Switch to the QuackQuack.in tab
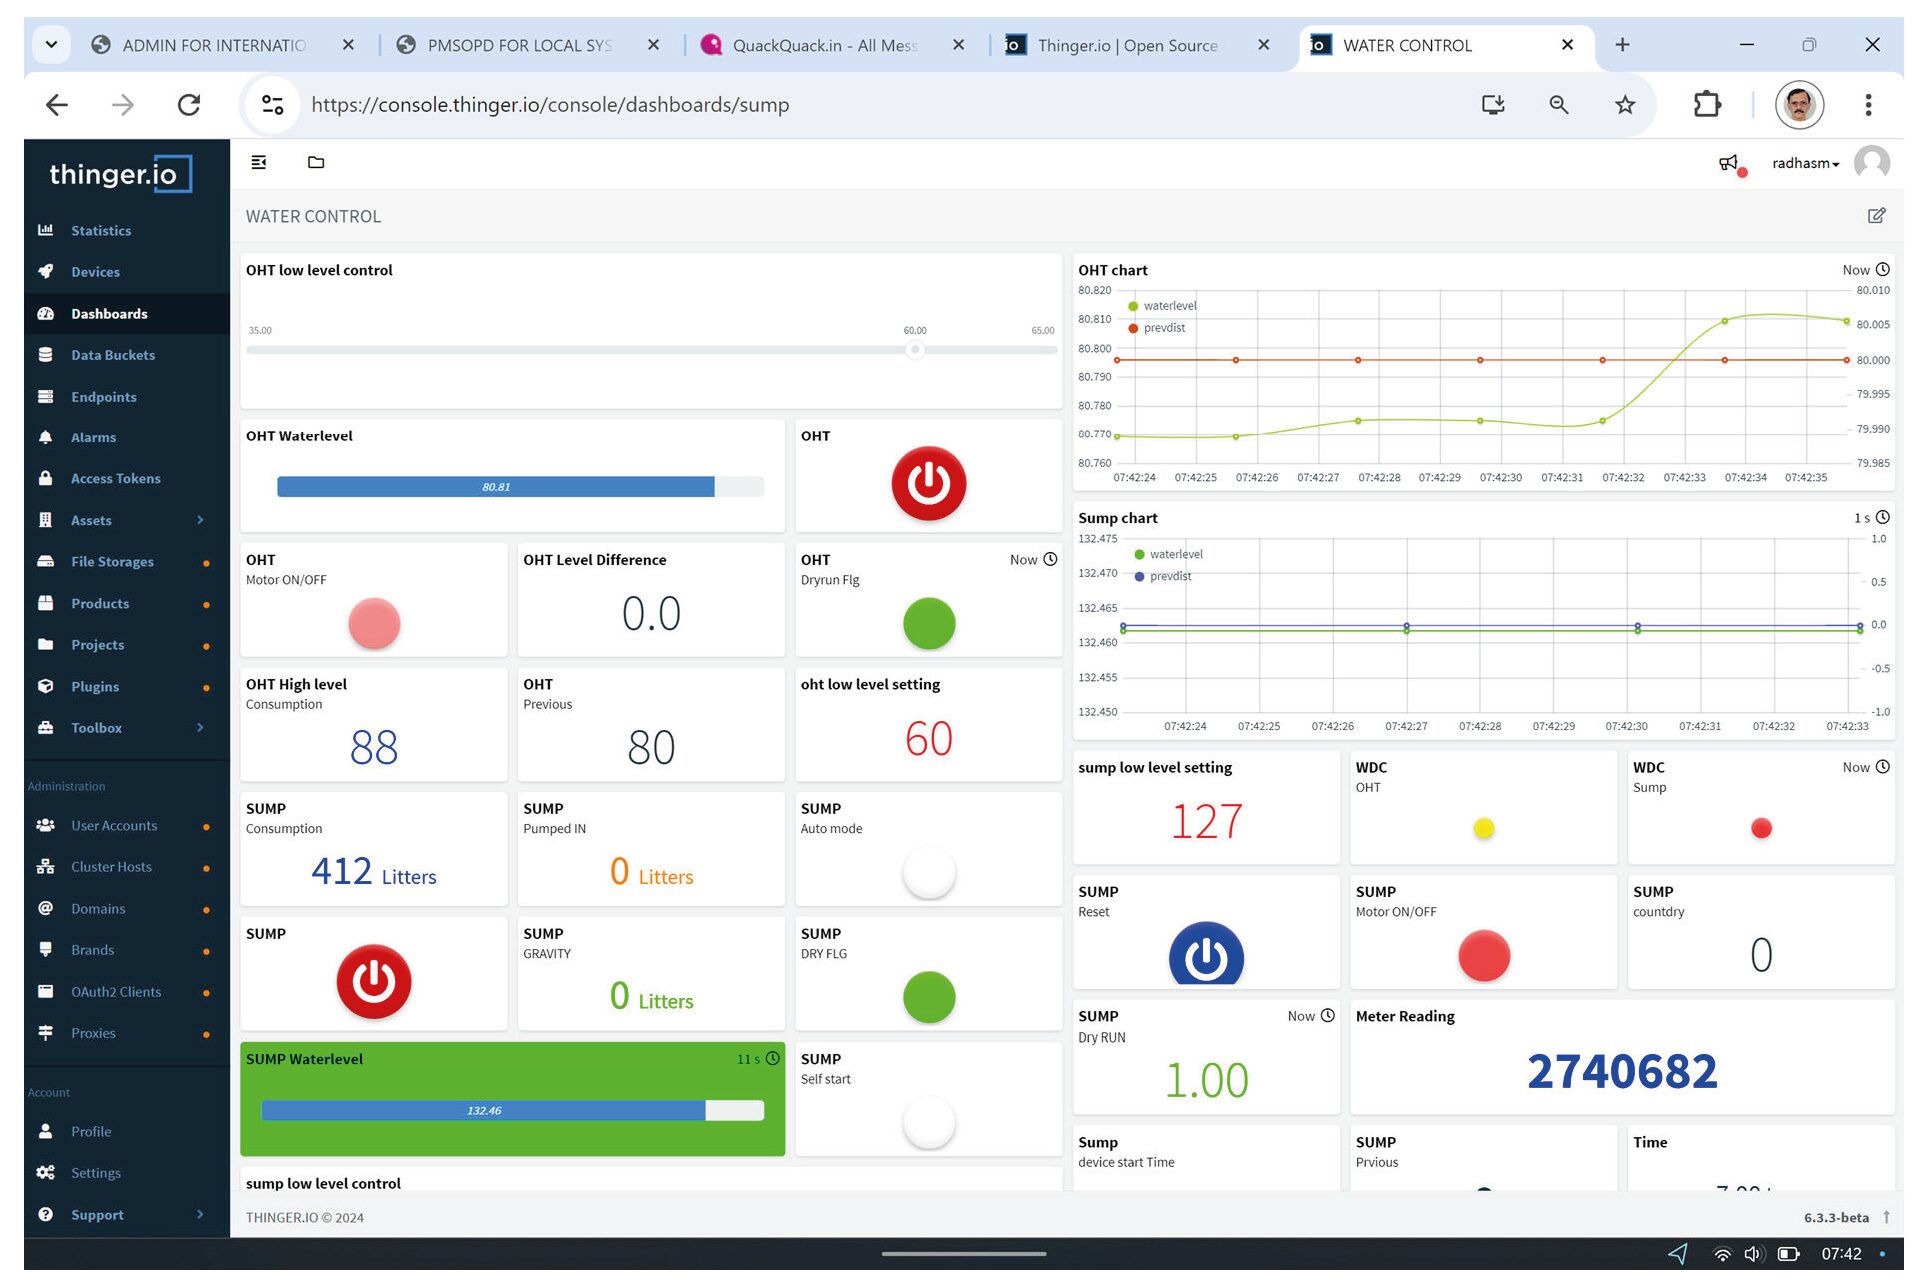 pyautogui.click(x=823, y=45)
